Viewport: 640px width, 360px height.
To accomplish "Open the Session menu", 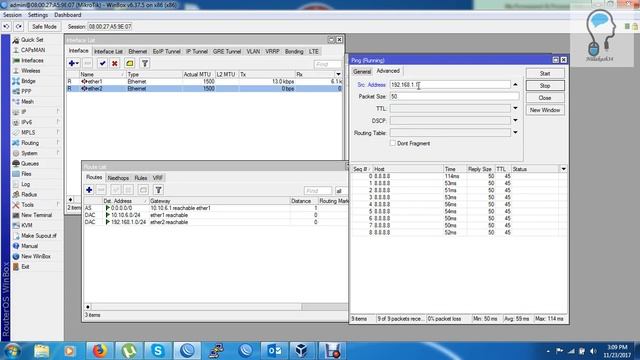I will pos(12,15).
